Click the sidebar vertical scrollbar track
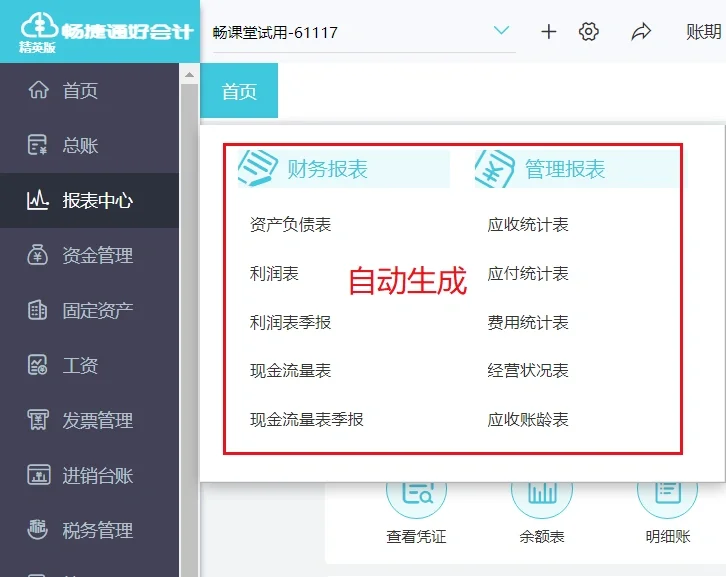This screenshot has height=577, width=726. pyautogui.click(x=189, y=329)
